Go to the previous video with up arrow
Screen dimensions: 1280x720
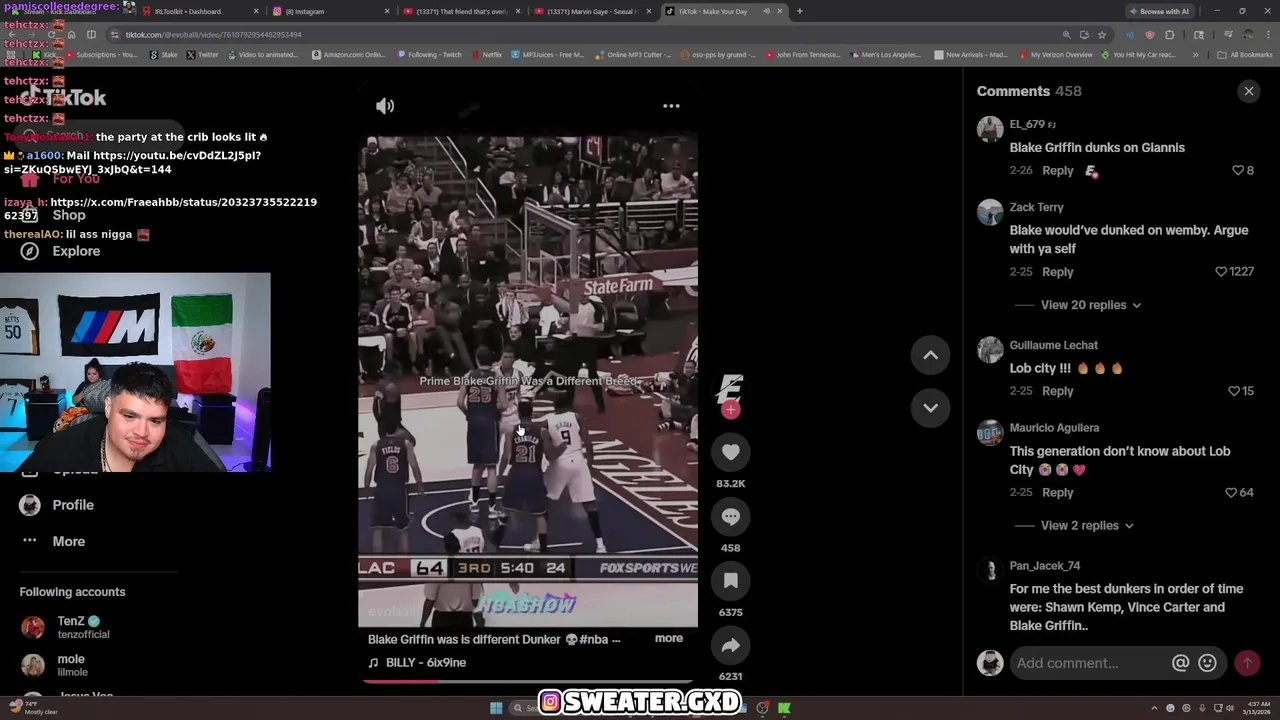[x=930, y=355]
